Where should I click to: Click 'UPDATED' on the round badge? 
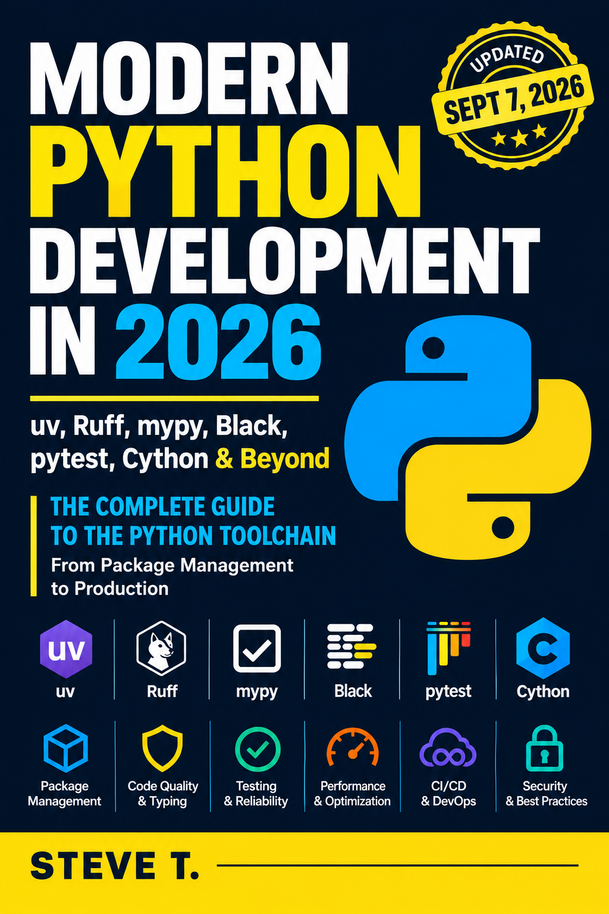tap(506, 58)
